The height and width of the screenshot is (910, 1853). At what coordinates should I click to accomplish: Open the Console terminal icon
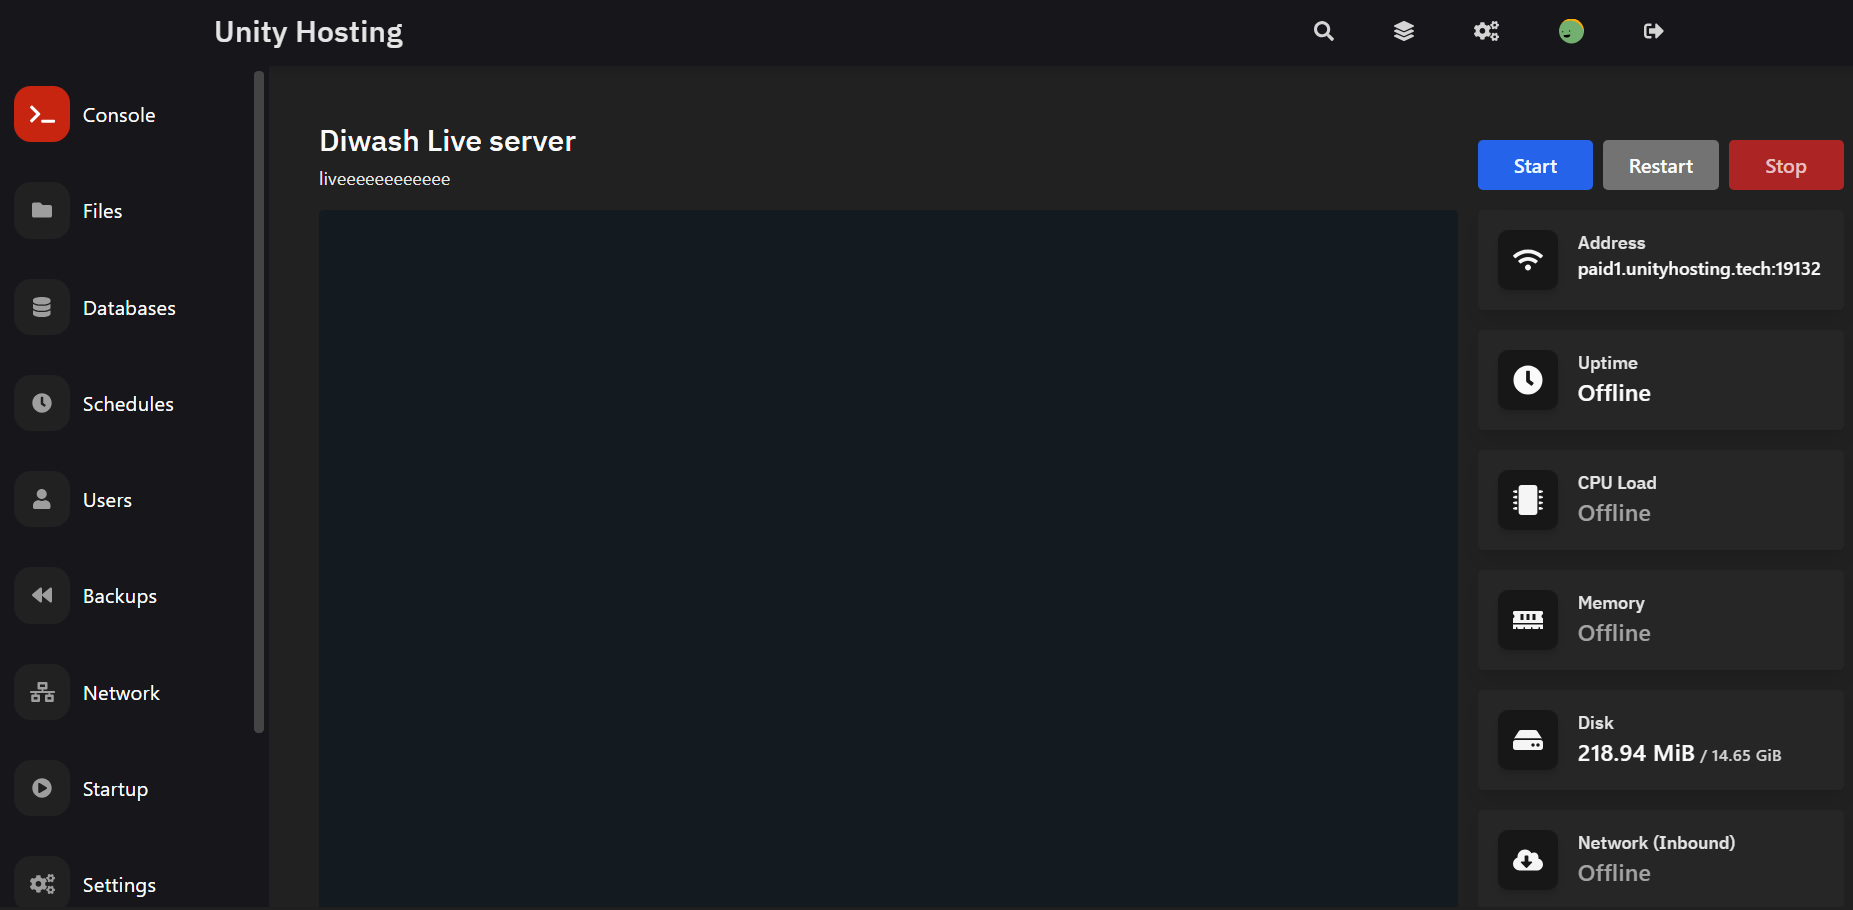pos(42,114)
